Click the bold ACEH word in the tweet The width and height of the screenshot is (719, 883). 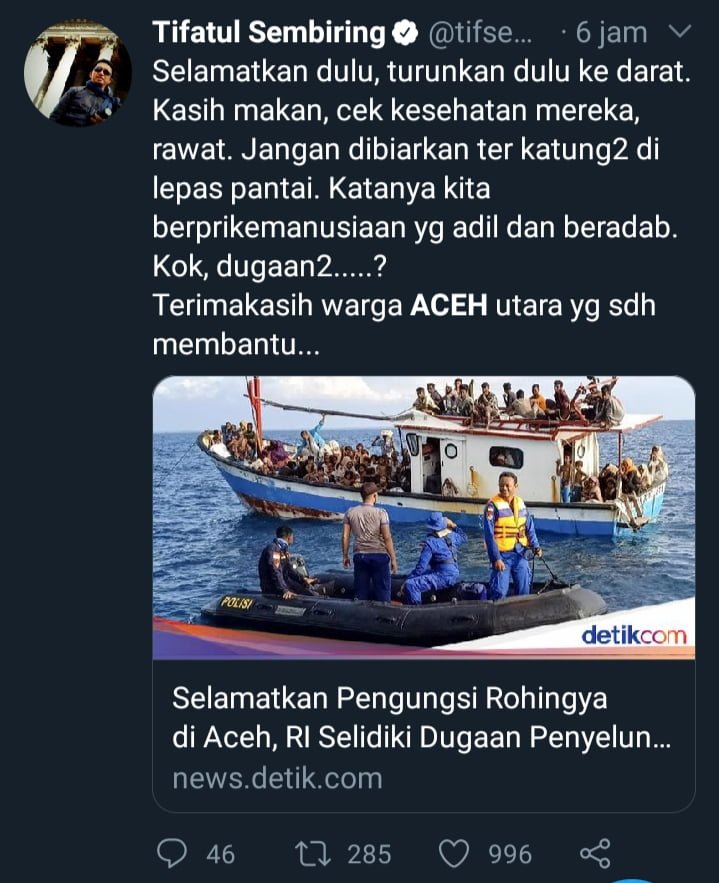click(449, 306)
